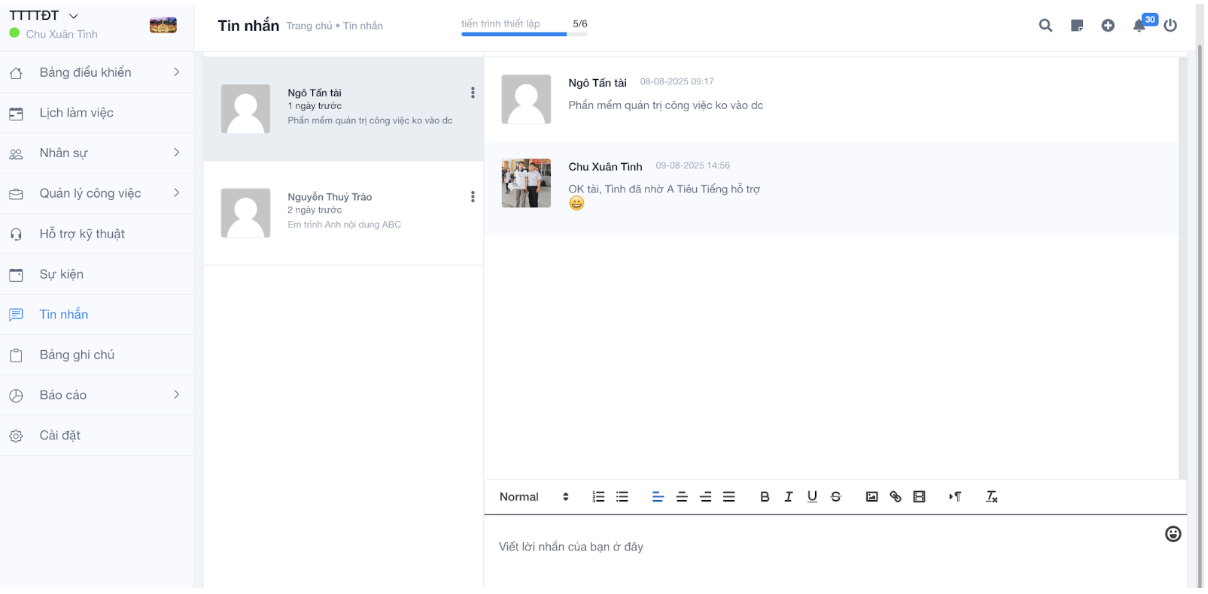
Task: Open notifications bell with 30 badge
Action: [x=1140, y=25]
